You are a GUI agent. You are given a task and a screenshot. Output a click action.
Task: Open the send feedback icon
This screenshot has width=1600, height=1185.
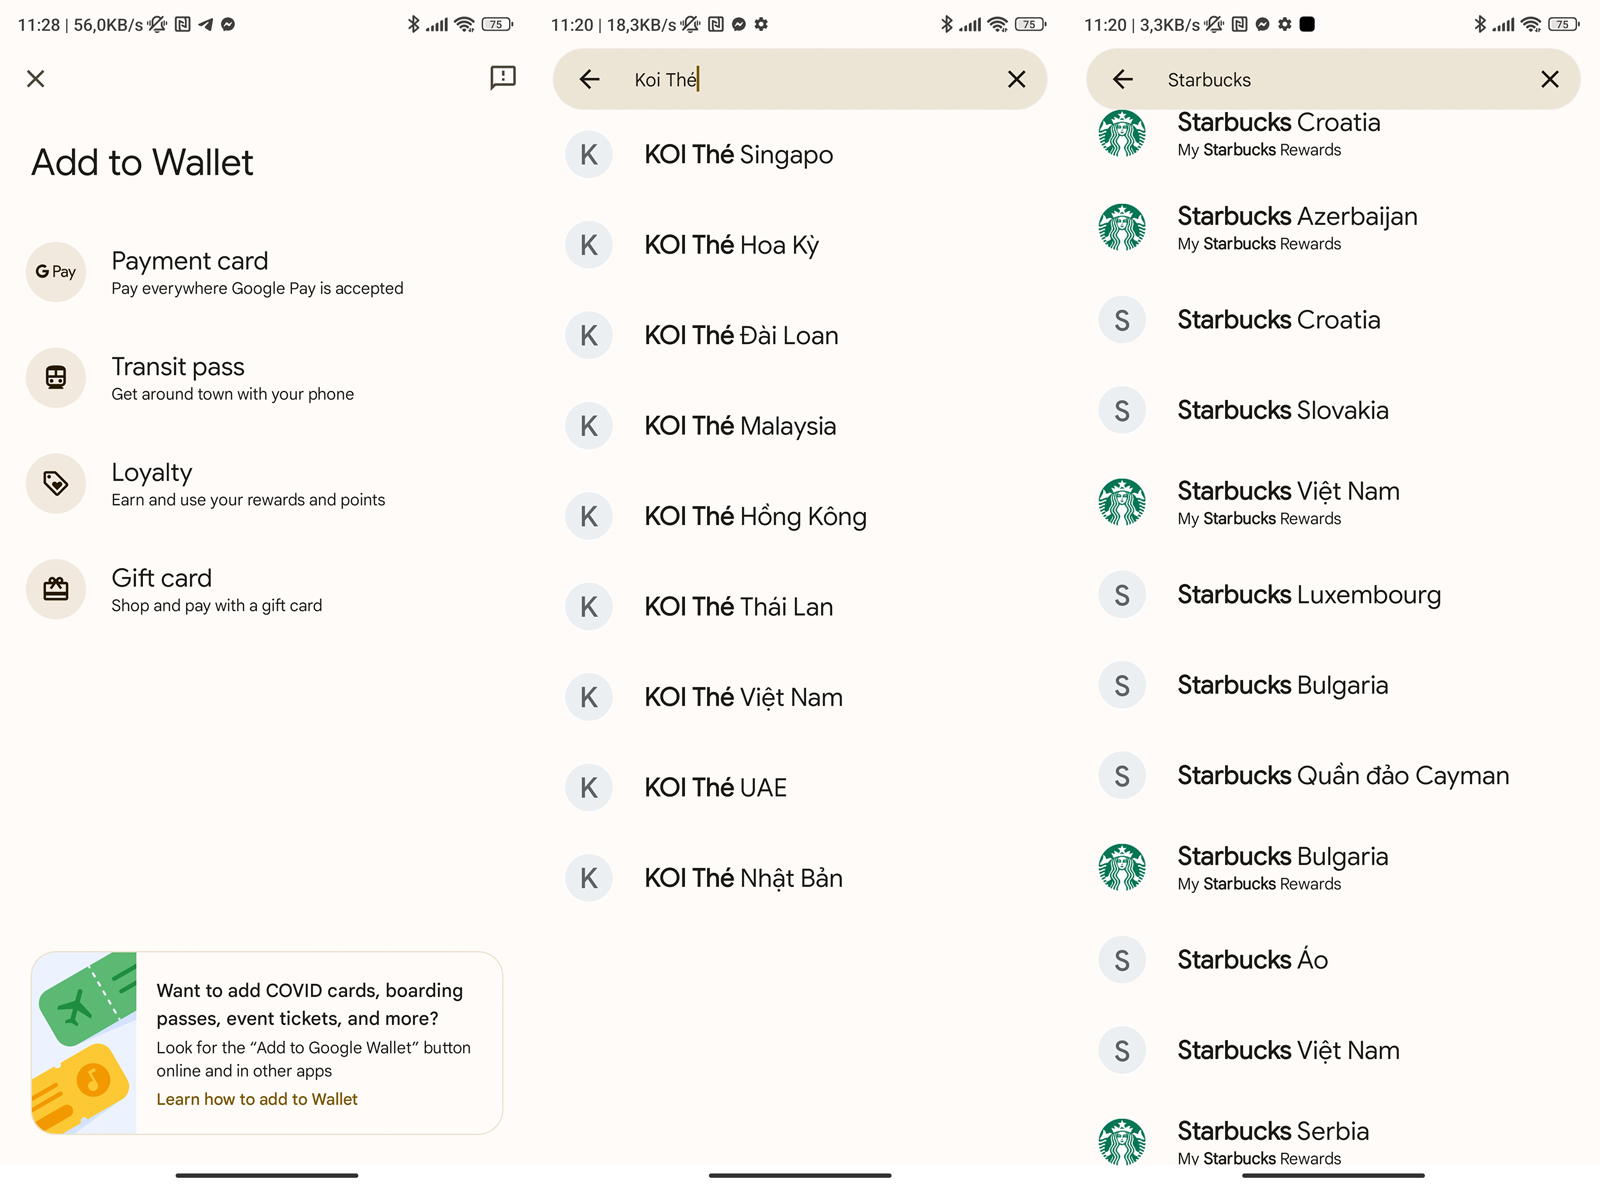click(x=503, y=78)
